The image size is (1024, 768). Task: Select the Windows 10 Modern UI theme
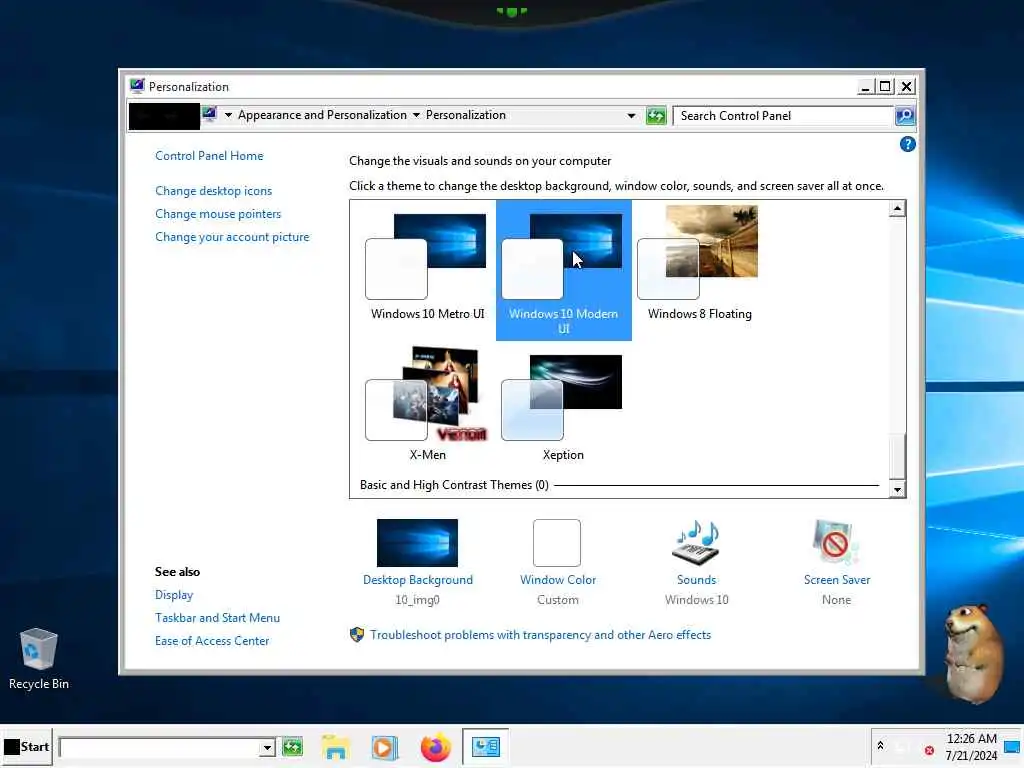tap(564, 270)
